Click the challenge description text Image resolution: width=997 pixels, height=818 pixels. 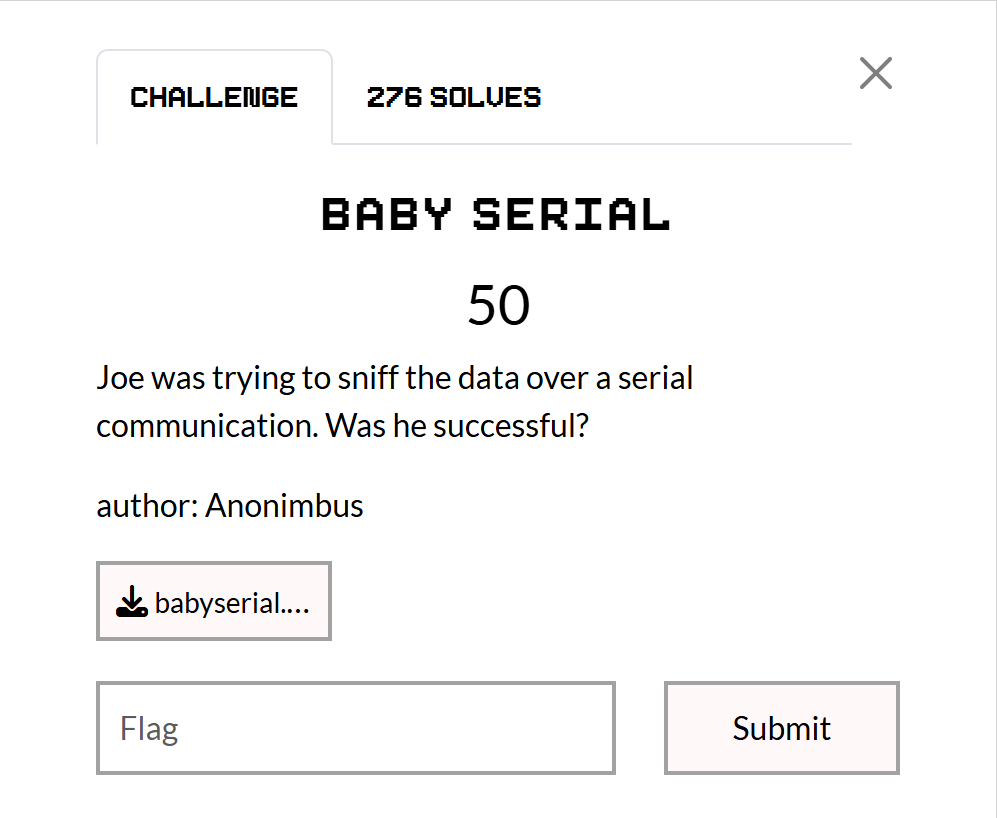[394, 400]
